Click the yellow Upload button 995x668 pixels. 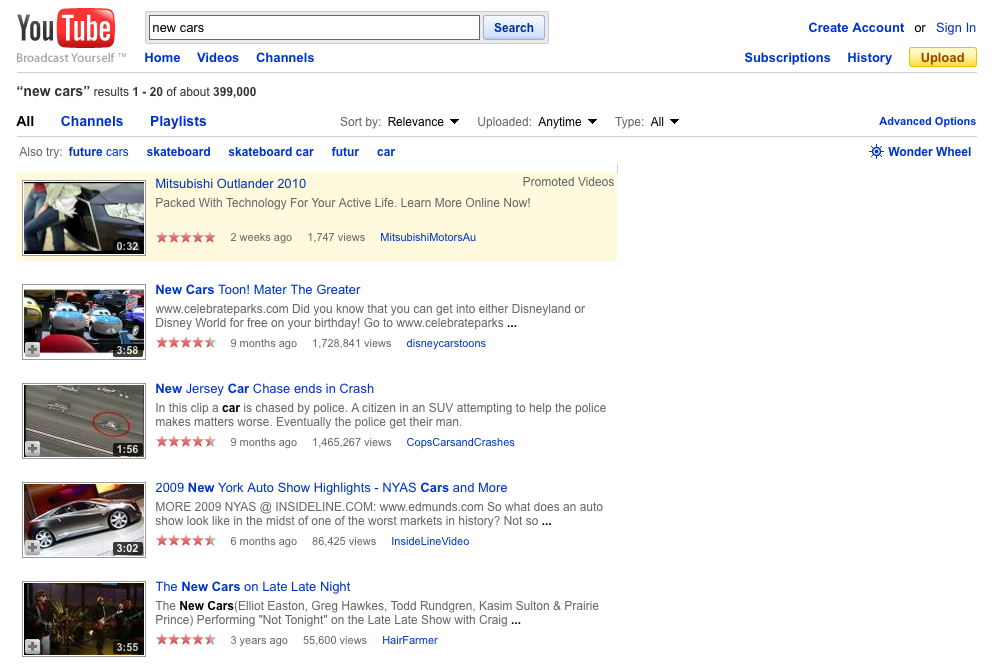coord(942,58)
